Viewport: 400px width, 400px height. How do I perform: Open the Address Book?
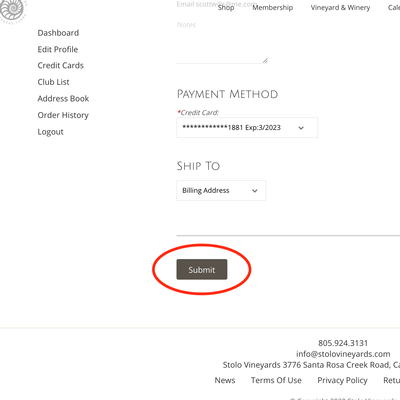coord(63,99)
